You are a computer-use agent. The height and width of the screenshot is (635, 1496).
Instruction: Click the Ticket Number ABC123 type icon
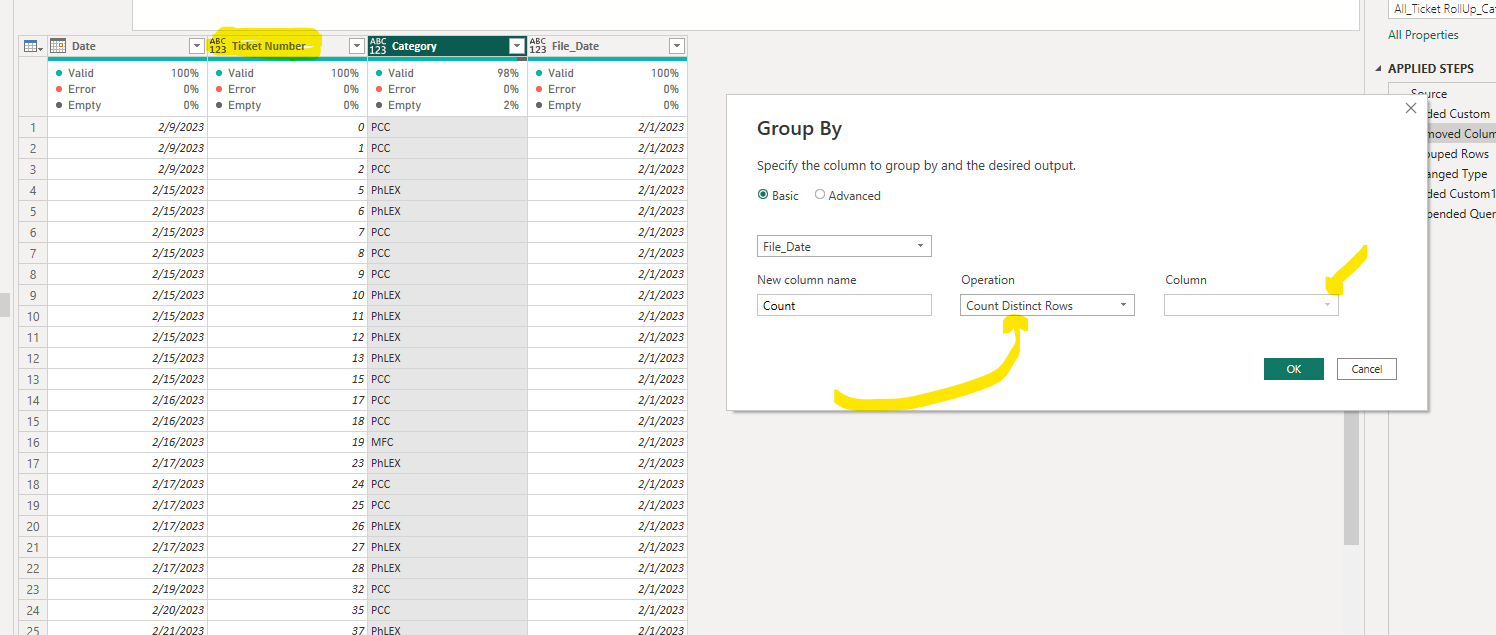point(218,46)
